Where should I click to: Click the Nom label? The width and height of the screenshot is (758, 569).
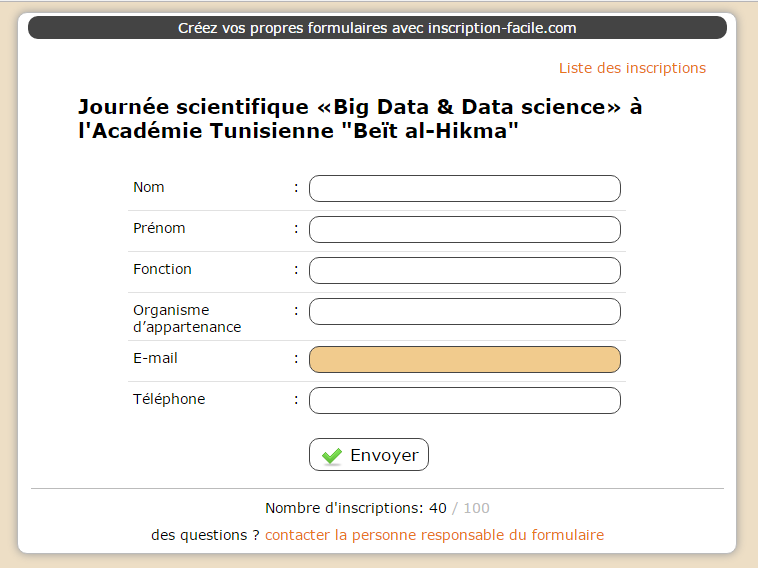click(148, 187)
